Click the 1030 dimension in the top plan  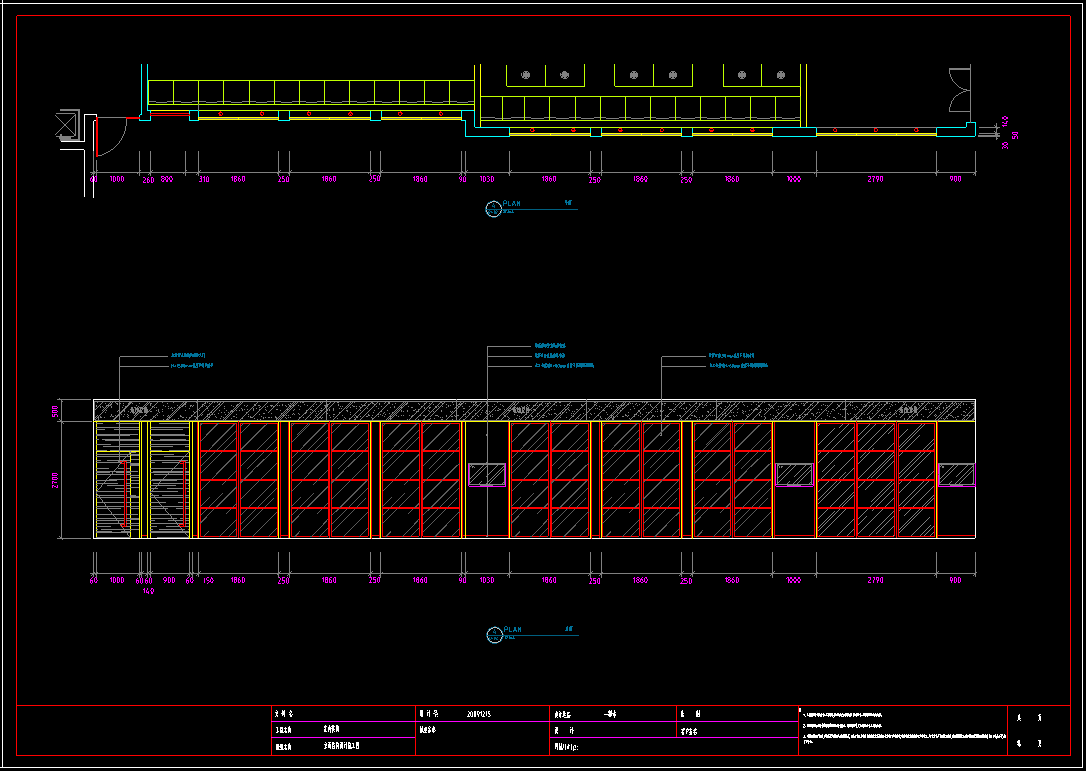pyautogui.click(x=487, y=179)
